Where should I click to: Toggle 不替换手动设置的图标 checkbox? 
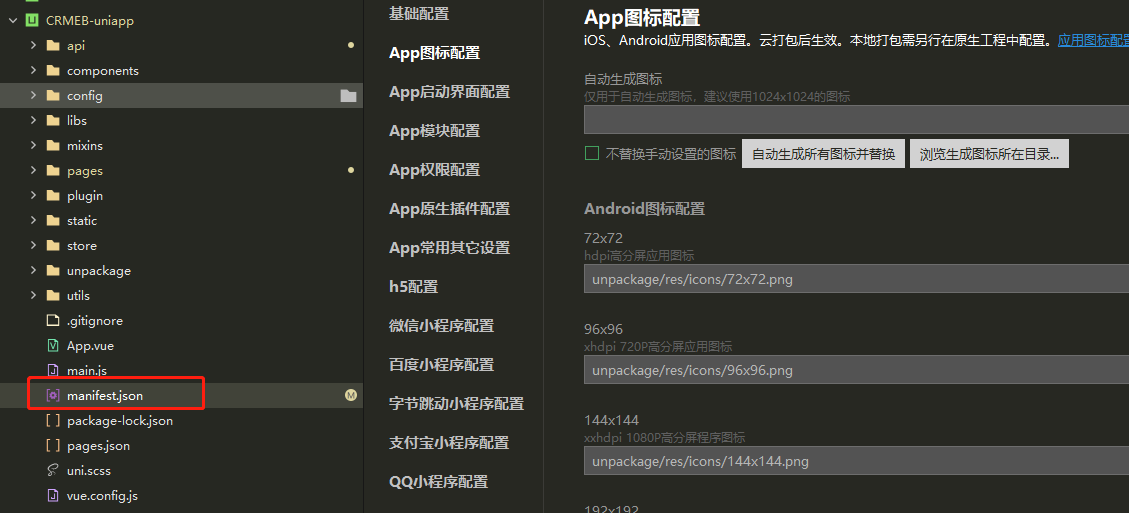(x=592, y=153)
